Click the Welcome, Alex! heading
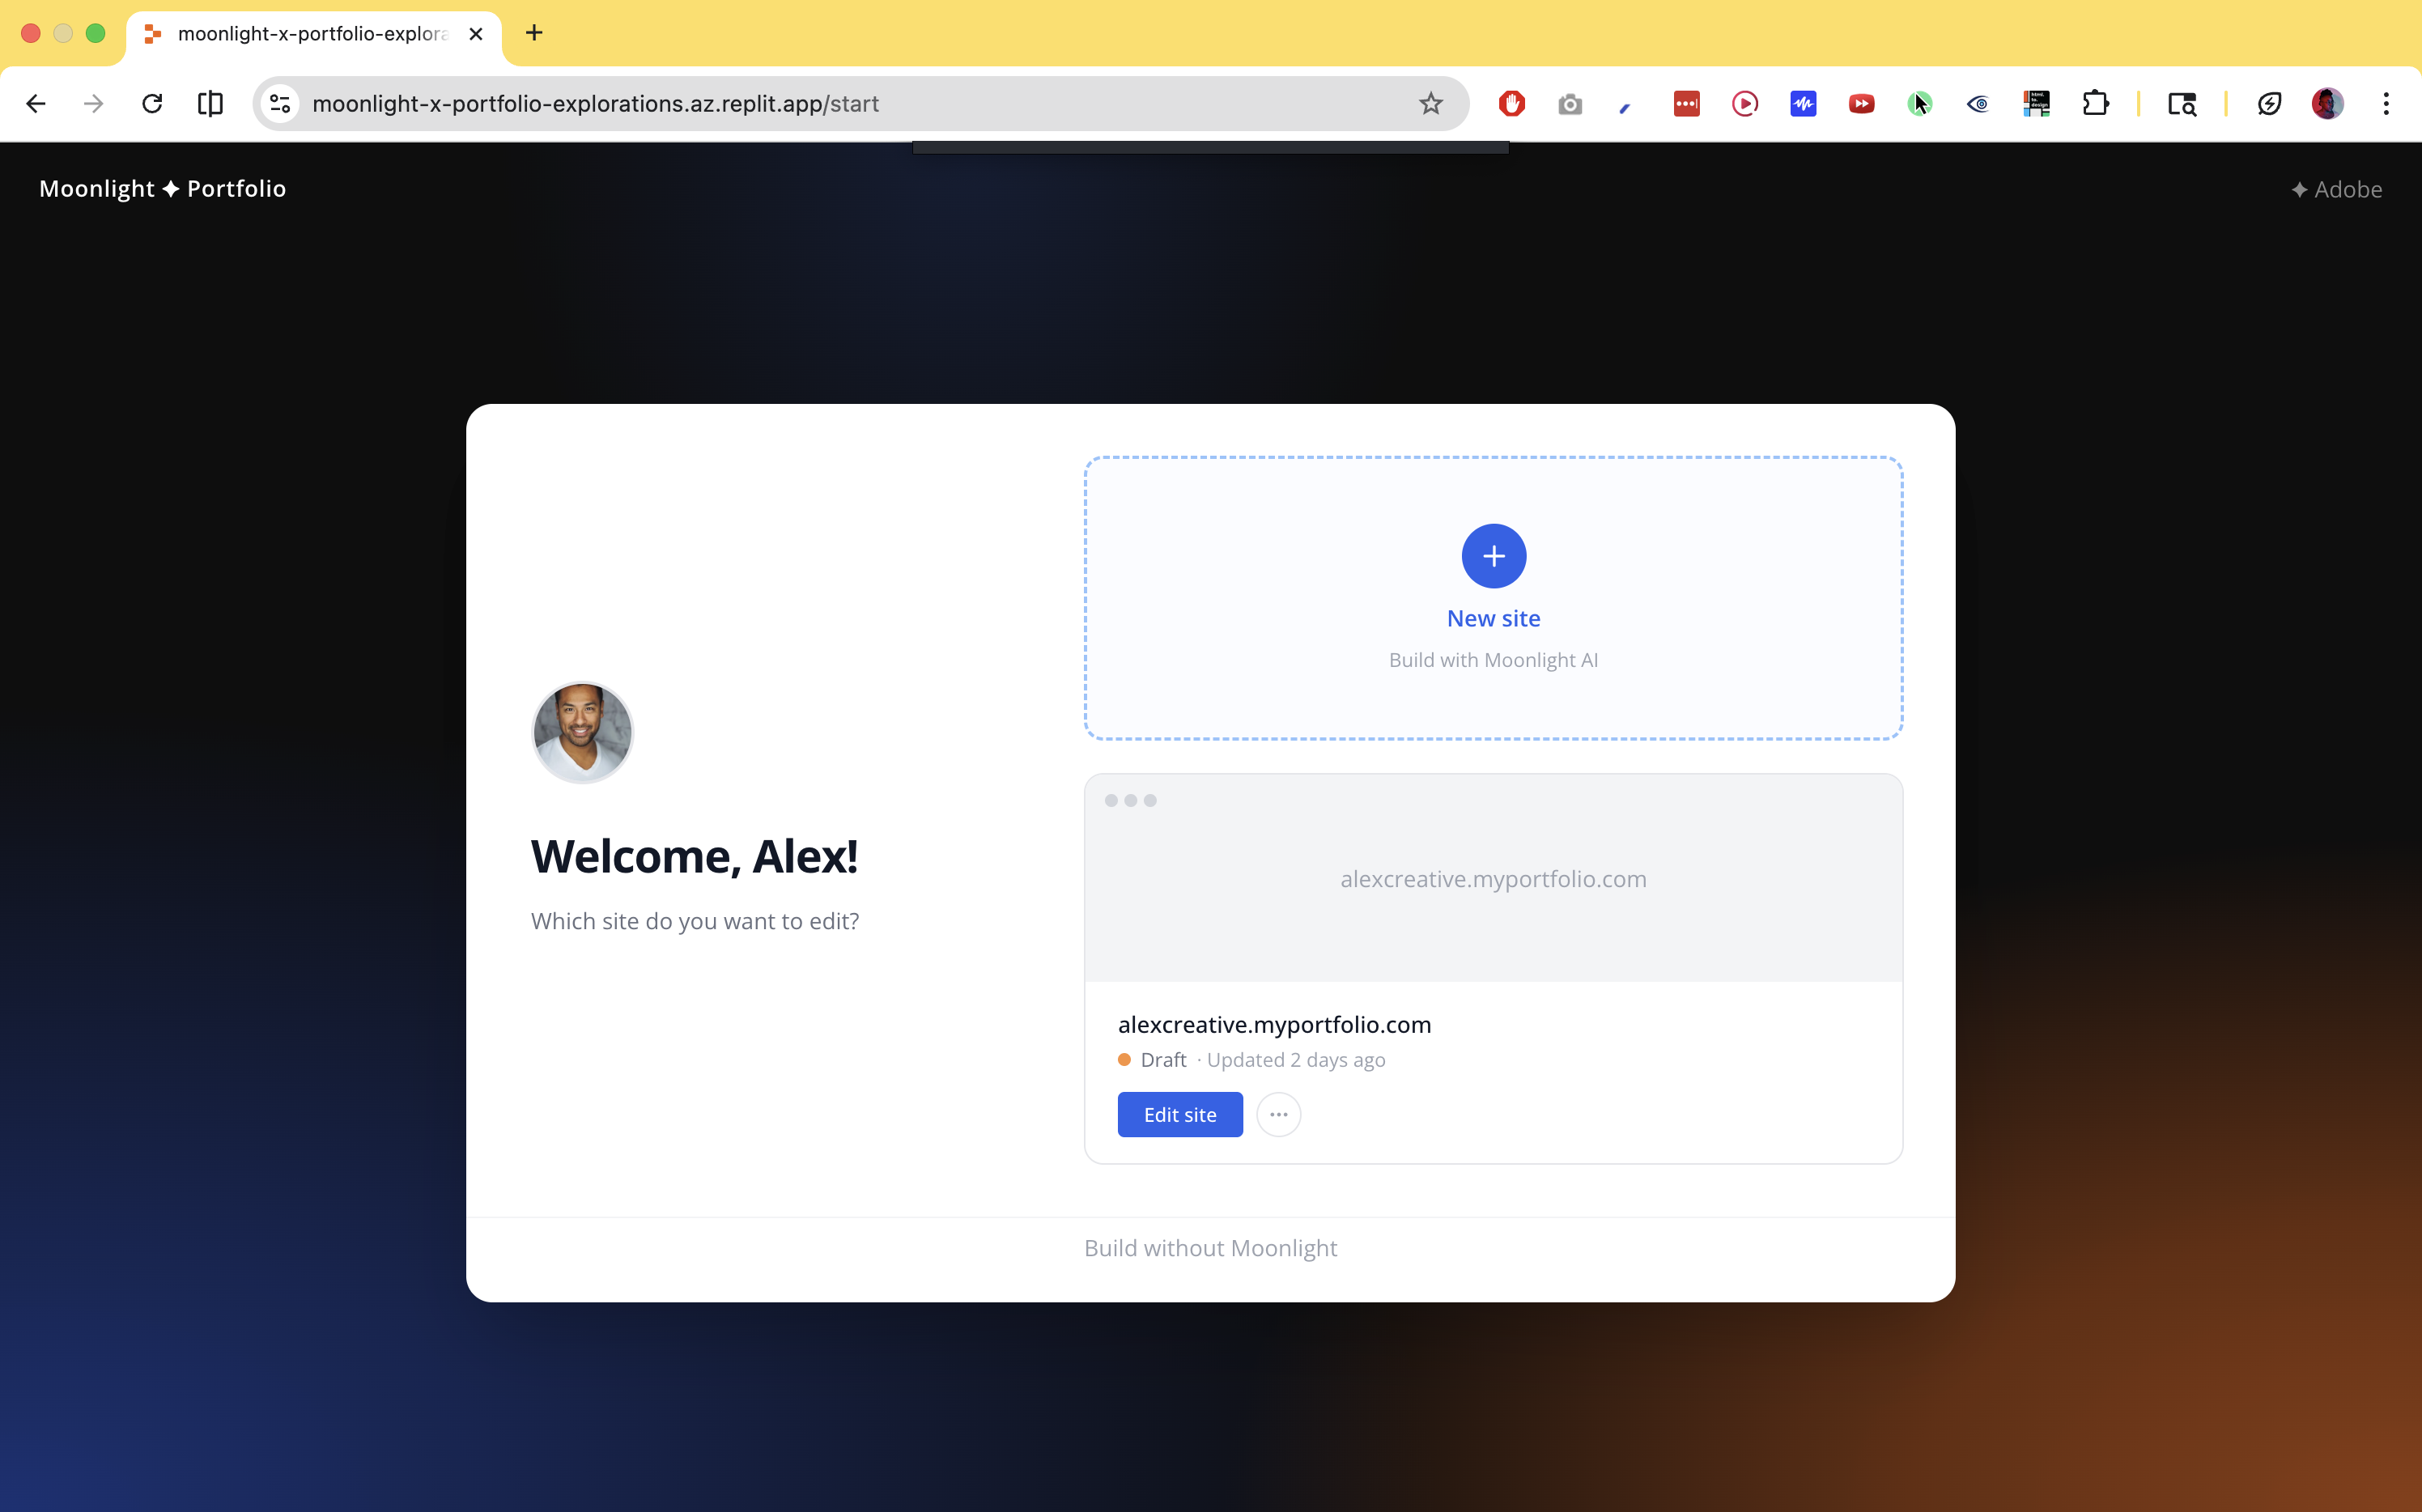Screen dimensions: 2422x1512 [694, 857]
